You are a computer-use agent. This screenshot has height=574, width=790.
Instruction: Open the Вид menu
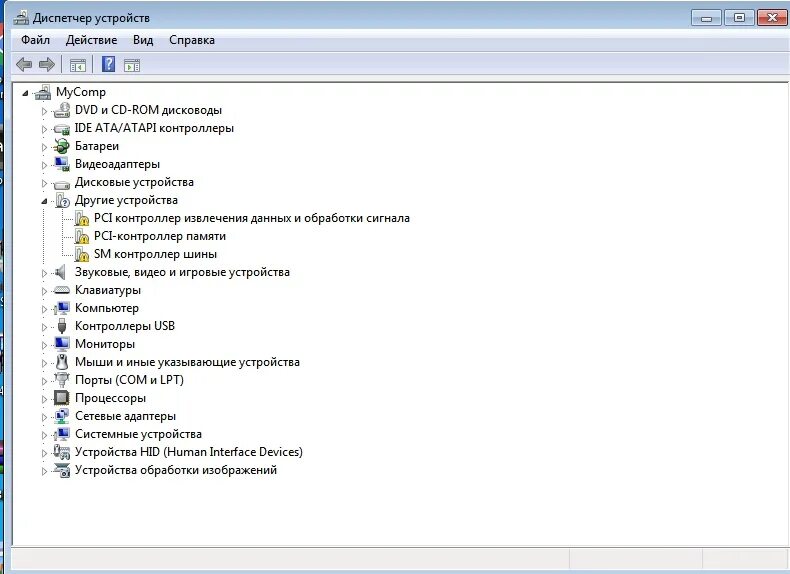click(143, 40)
